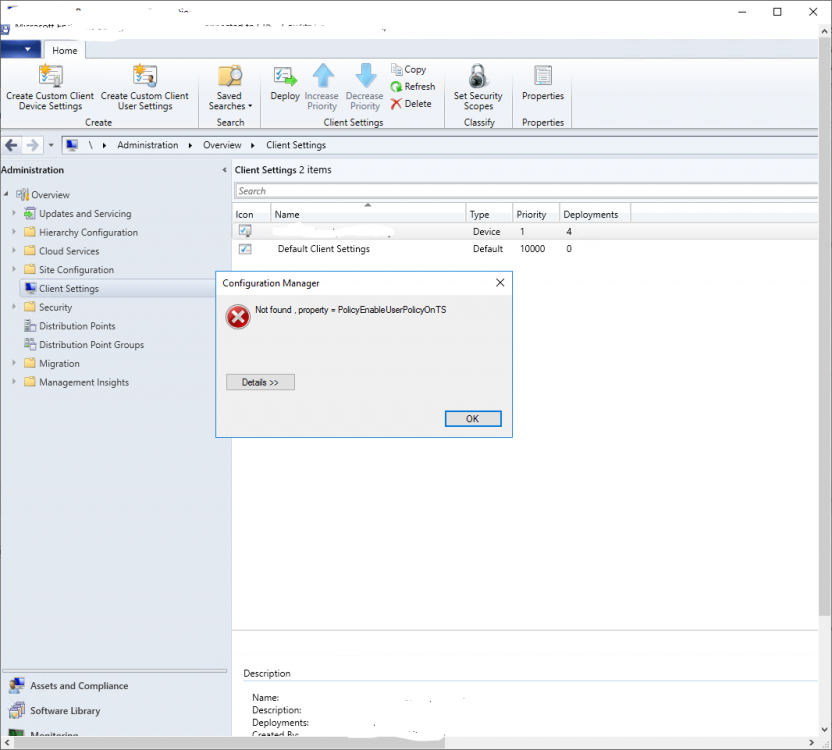Viewport: 832px width, 750px height.
Task: Go forward with the navigation arrow
Action: click(33, 145)
